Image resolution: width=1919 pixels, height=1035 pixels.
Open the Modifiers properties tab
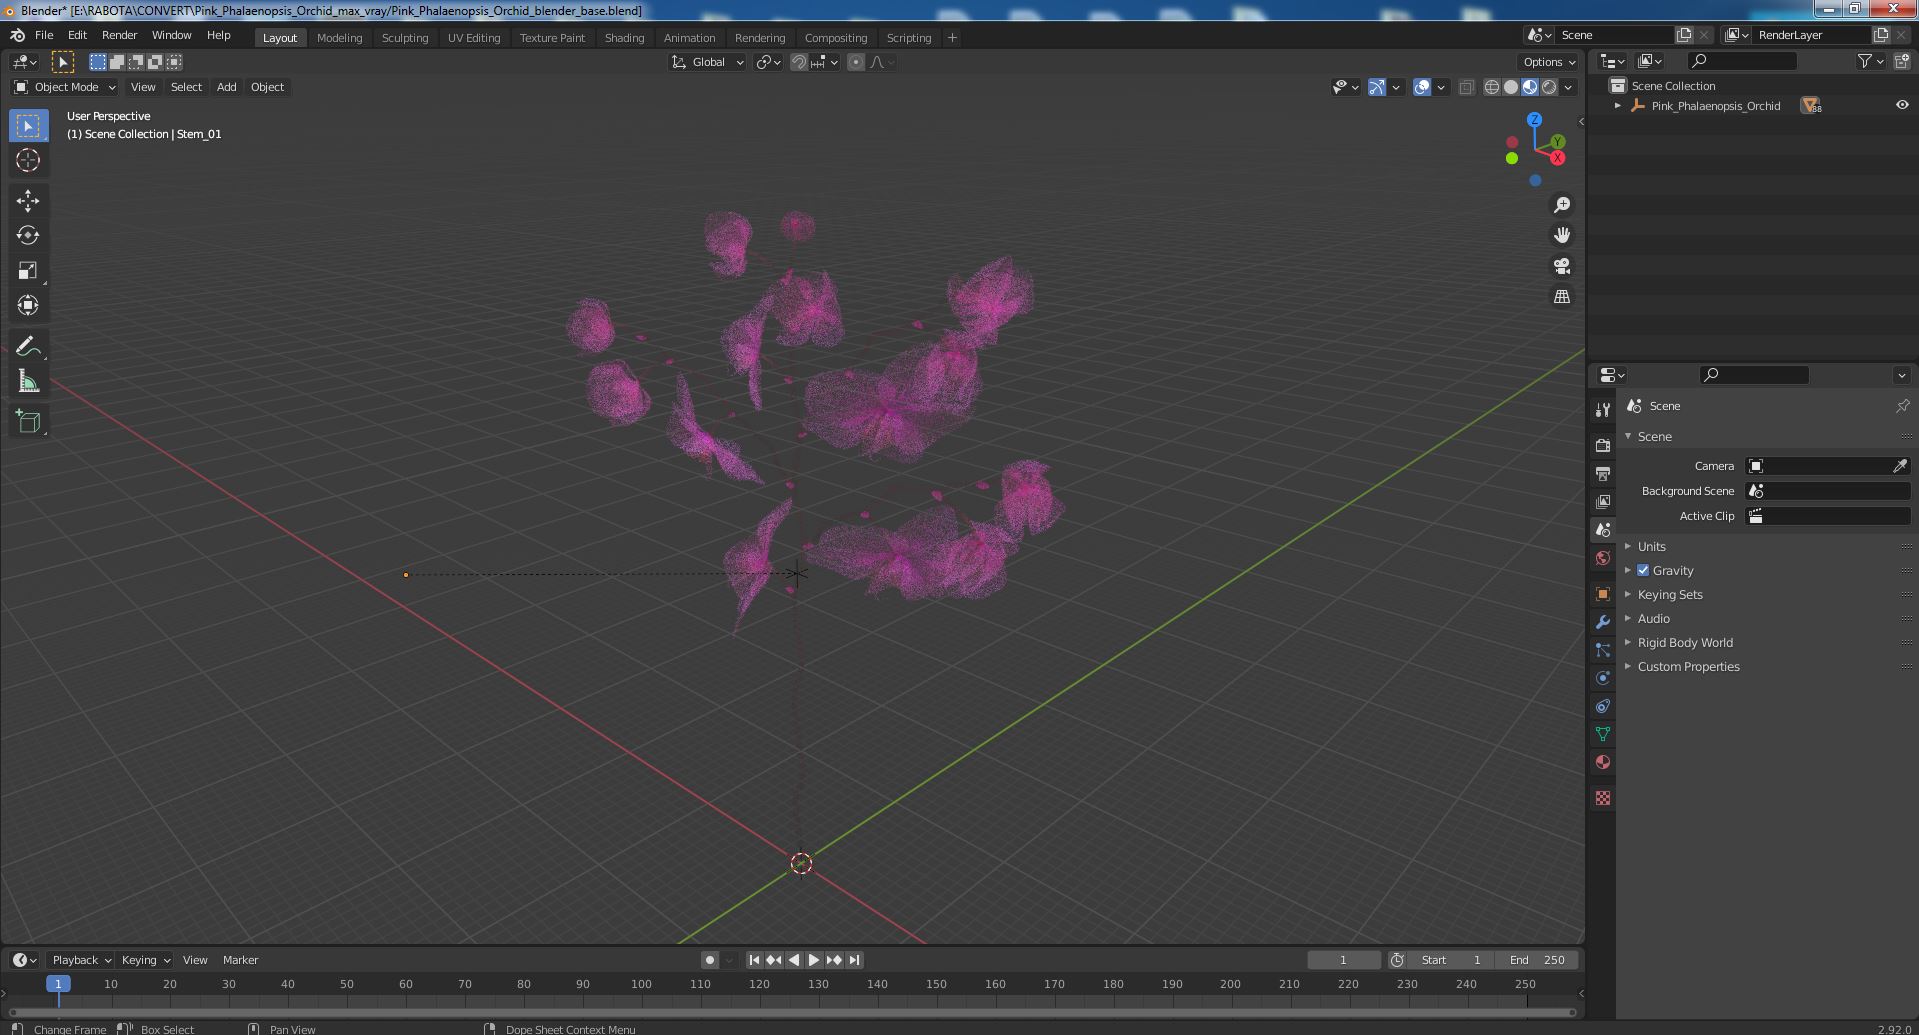tap(1602, 622)
